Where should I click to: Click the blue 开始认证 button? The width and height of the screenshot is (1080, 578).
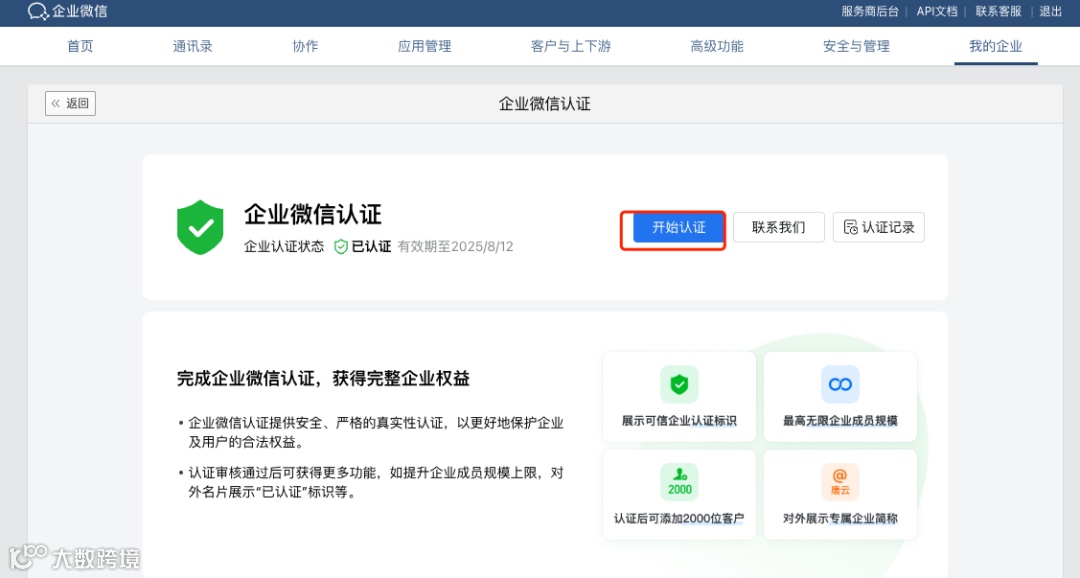point(679,227)
